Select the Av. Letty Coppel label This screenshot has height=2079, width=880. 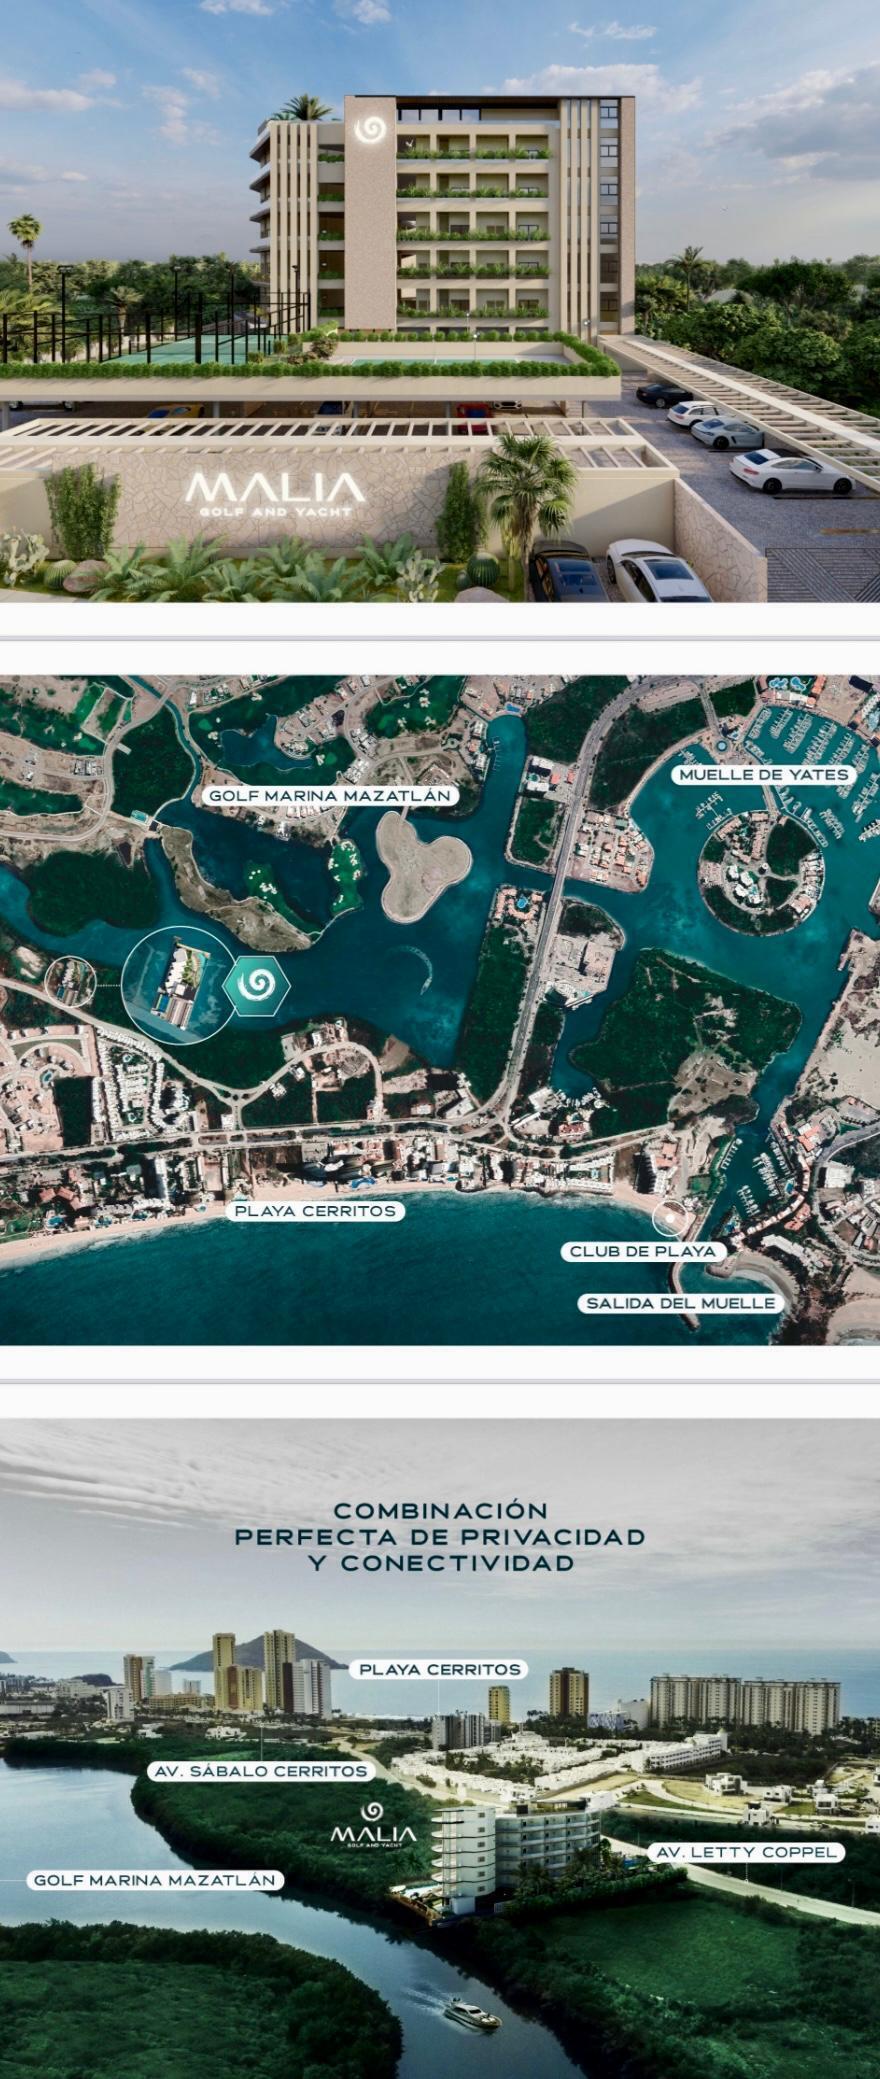(745, 1852)
